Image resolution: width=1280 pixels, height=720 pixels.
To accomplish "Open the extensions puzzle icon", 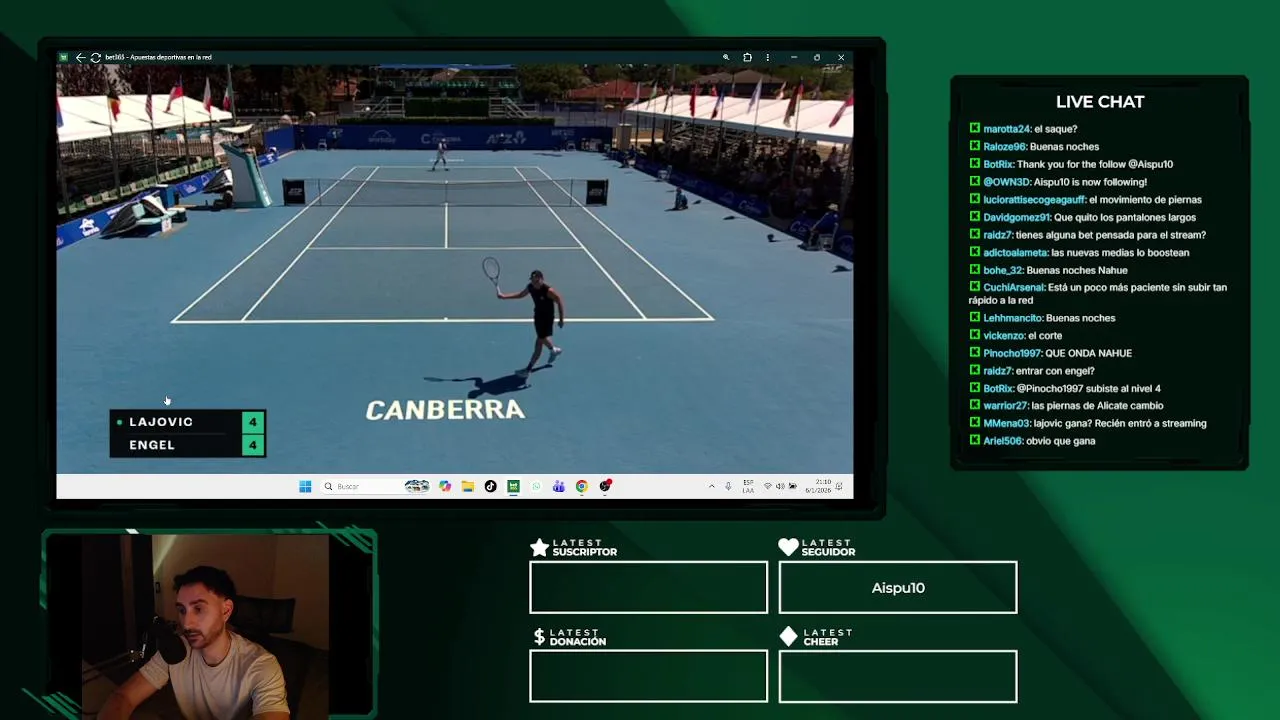I will [747, 58].
